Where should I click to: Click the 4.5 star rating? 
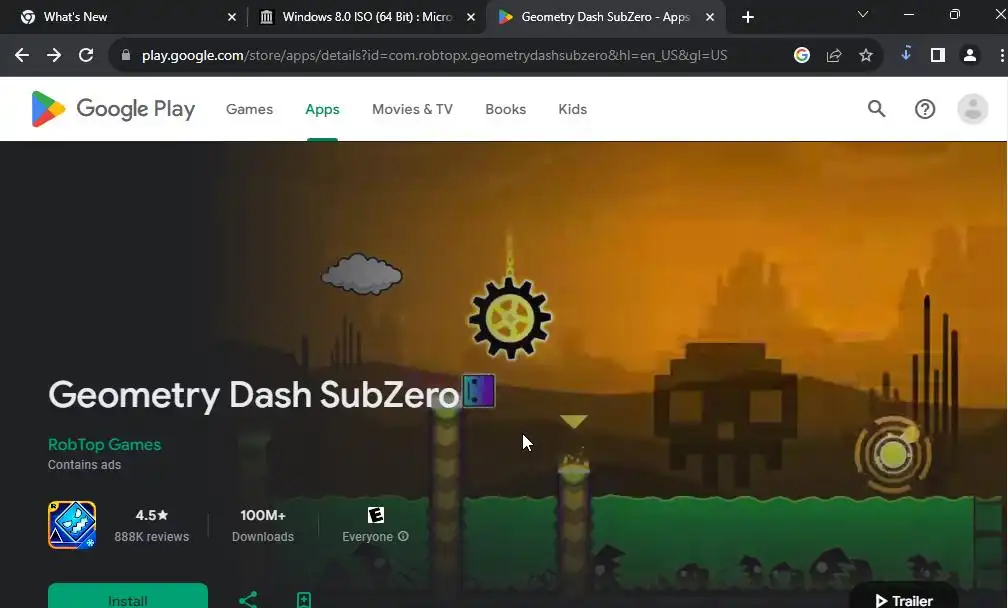(x=152, y=515)
